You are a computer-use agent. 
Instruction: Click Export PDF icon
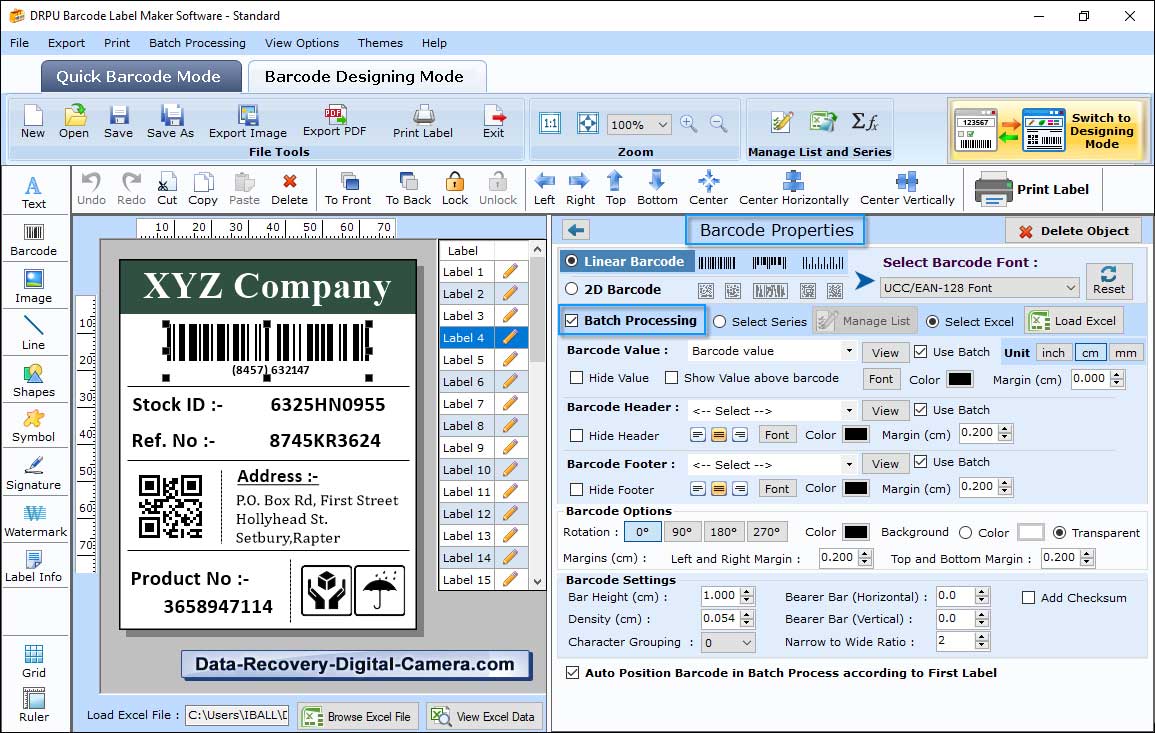coord(334,122)
